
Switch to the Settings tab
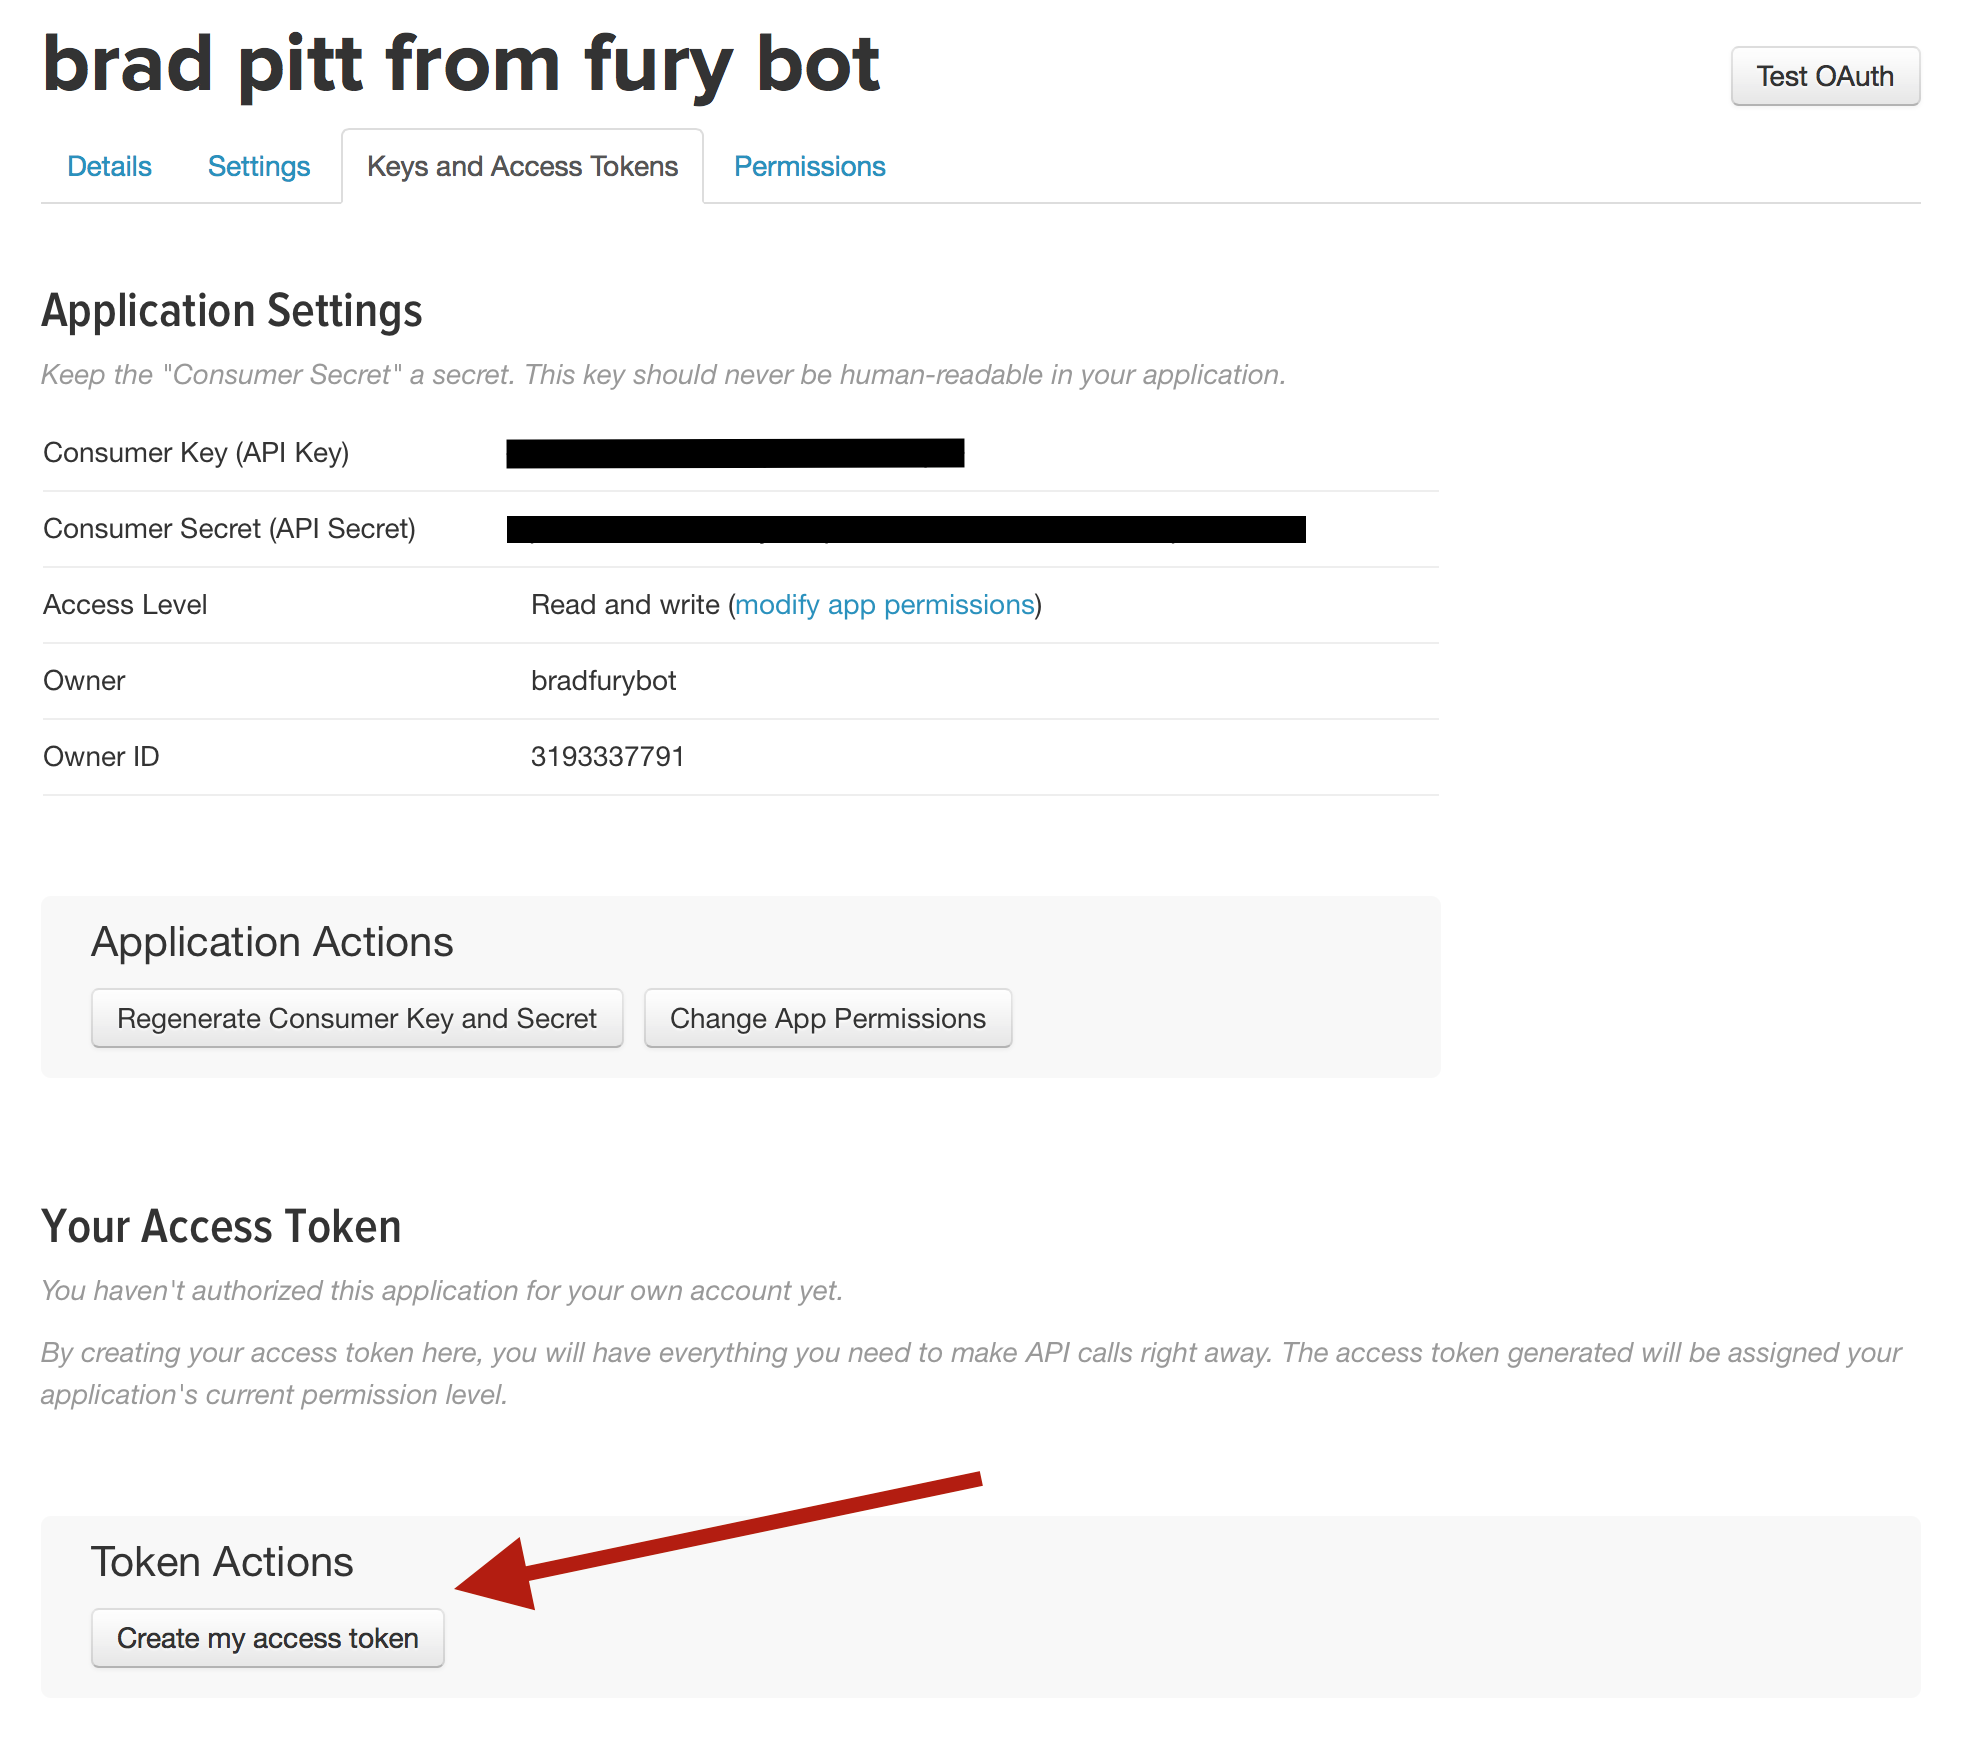click(x=258, y=166)
